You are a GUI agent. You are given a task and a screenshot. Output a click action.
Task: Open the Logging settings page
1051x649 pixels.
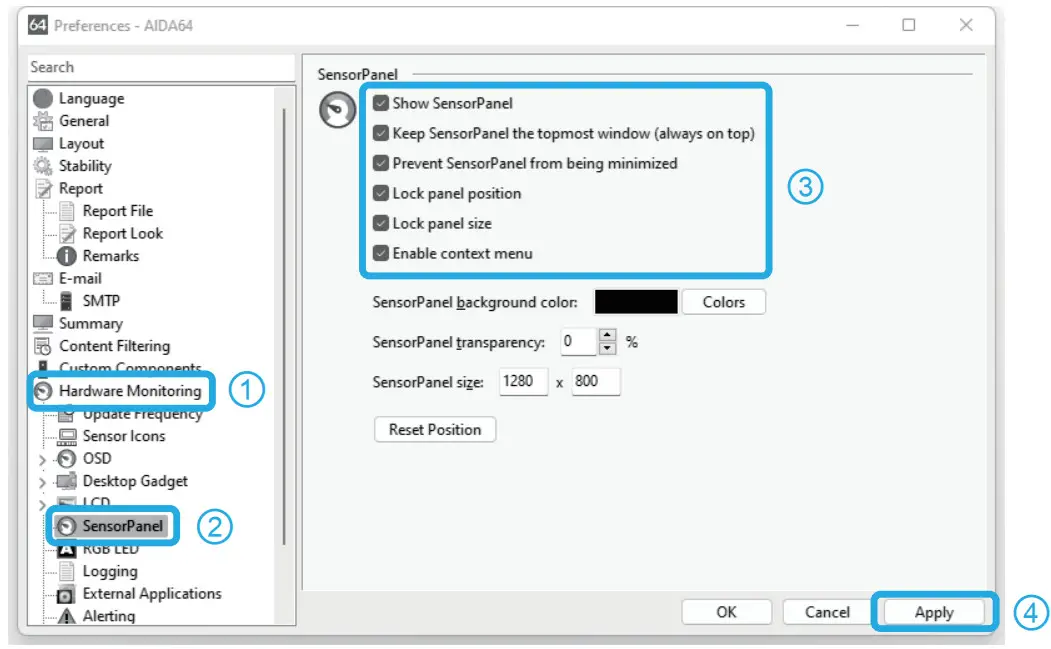coord(110,571)
